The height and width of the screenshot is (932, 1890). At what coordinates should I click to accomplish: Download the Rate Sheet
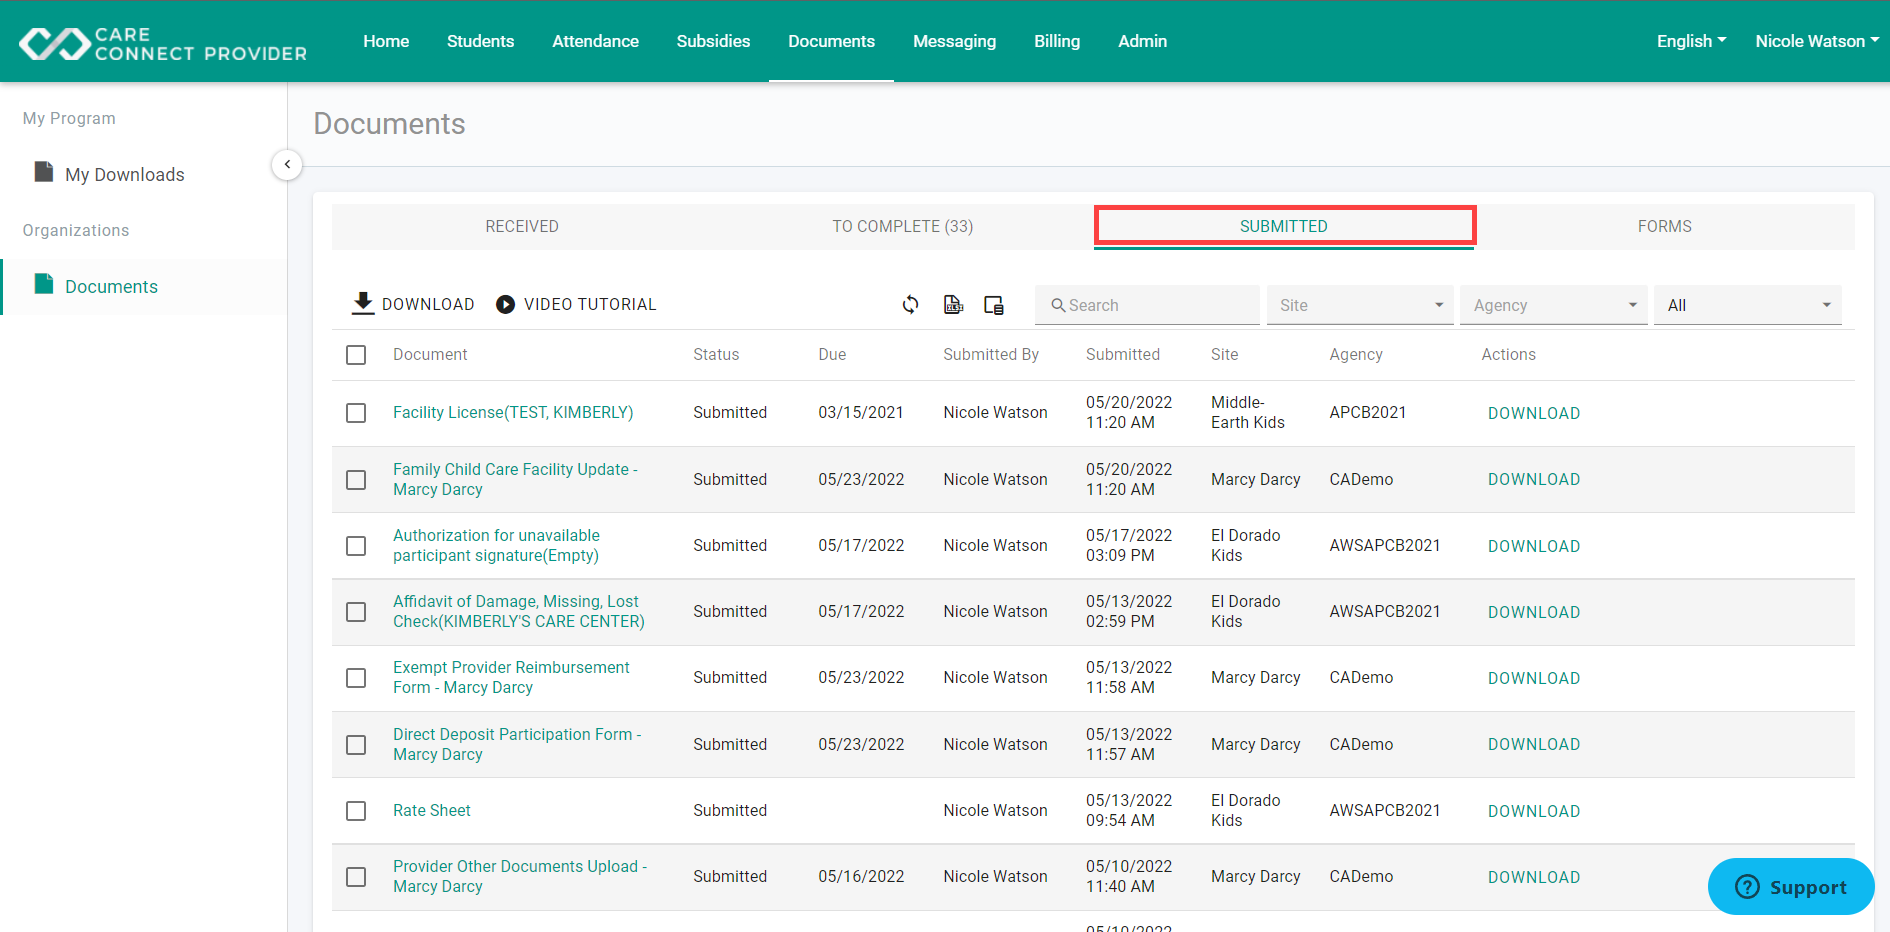1534,811
